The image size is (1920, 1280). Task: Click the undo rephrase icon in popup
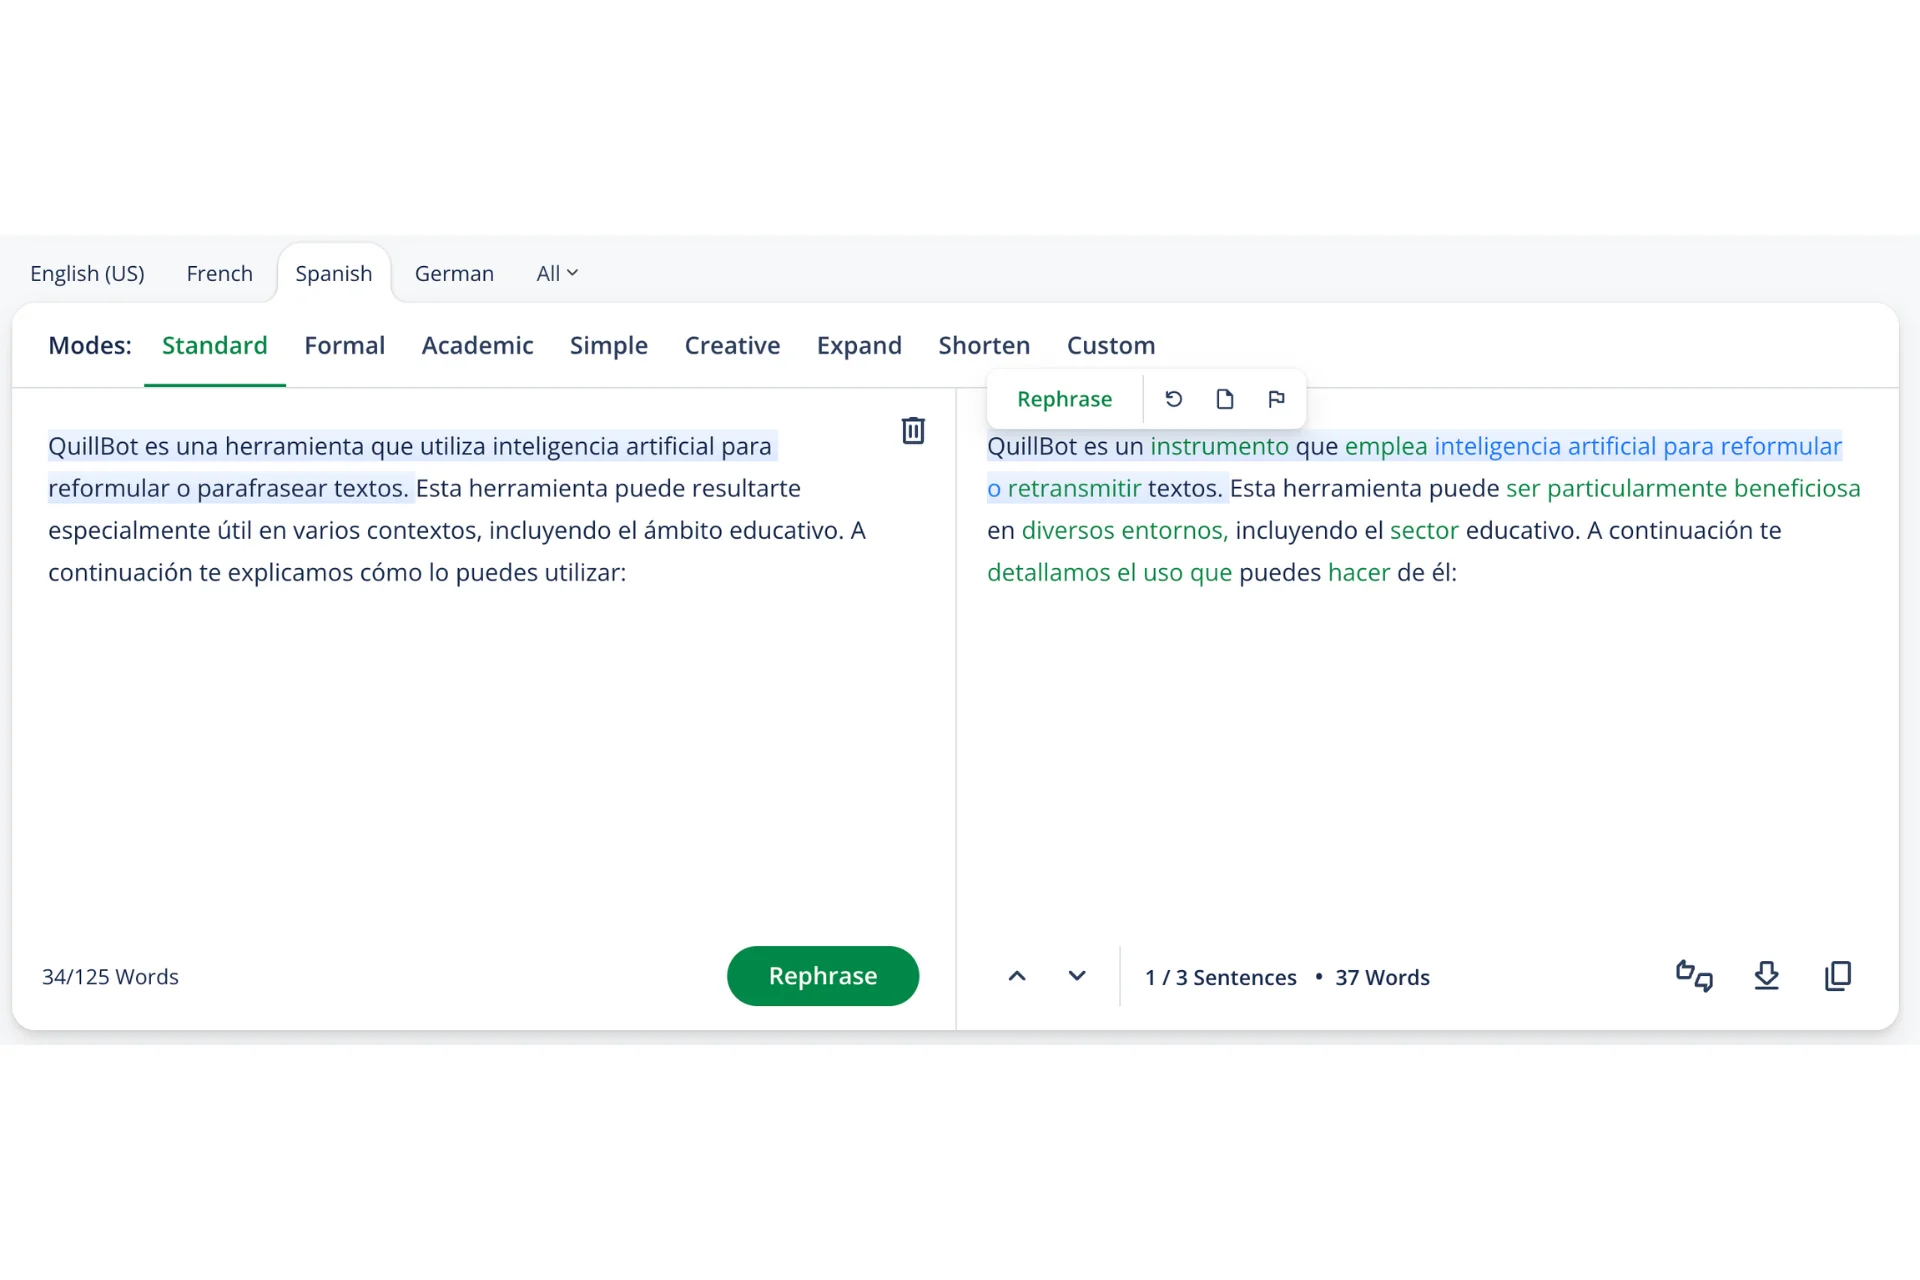[x=1174, y=399]
